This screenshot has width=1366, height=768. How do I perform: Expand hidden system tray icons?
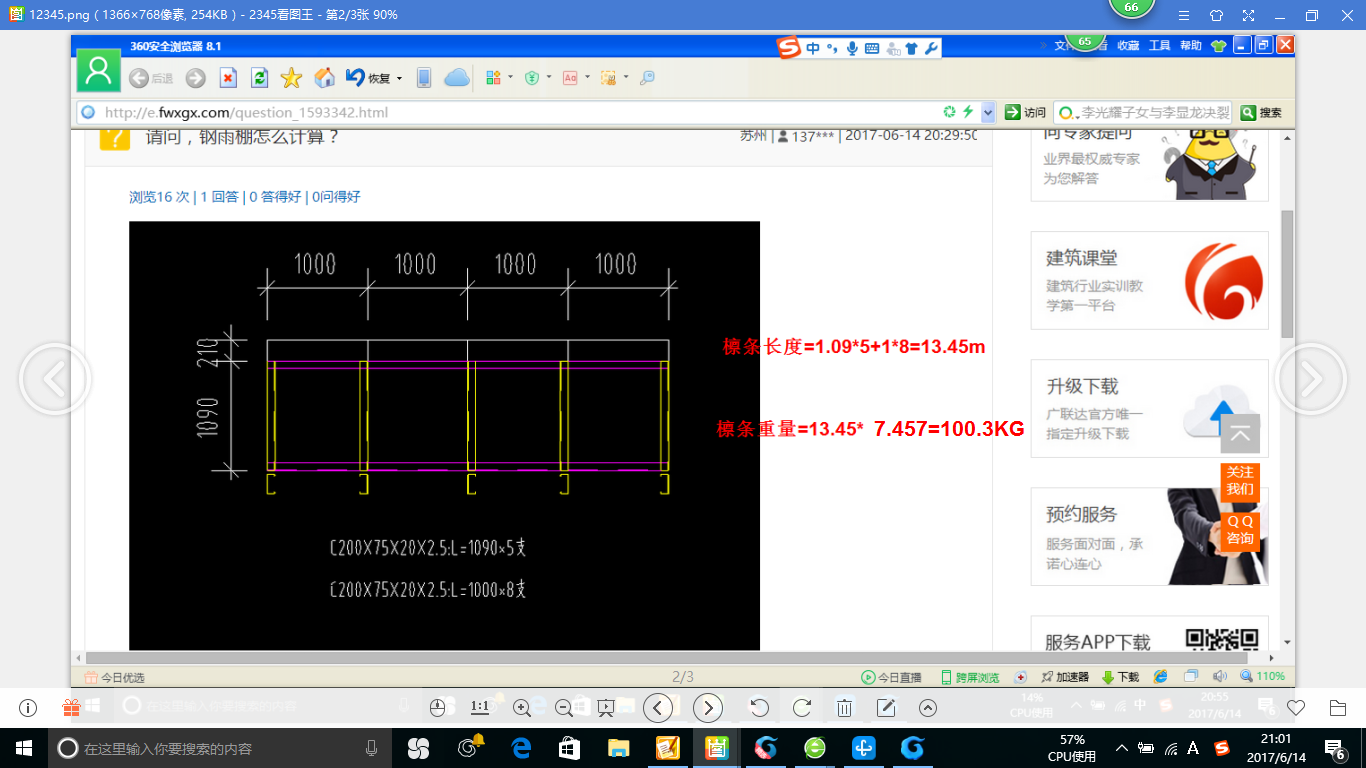[1122, 748]
